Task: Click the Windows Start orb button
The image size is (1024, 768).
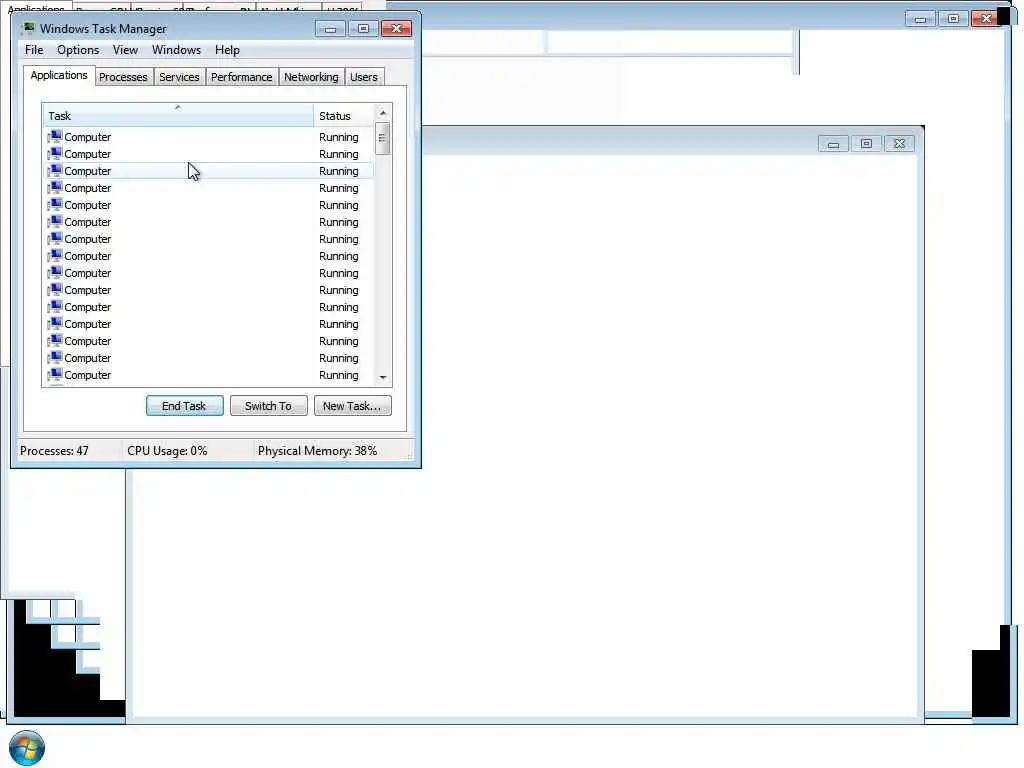Action: click(x=27, y=748)
